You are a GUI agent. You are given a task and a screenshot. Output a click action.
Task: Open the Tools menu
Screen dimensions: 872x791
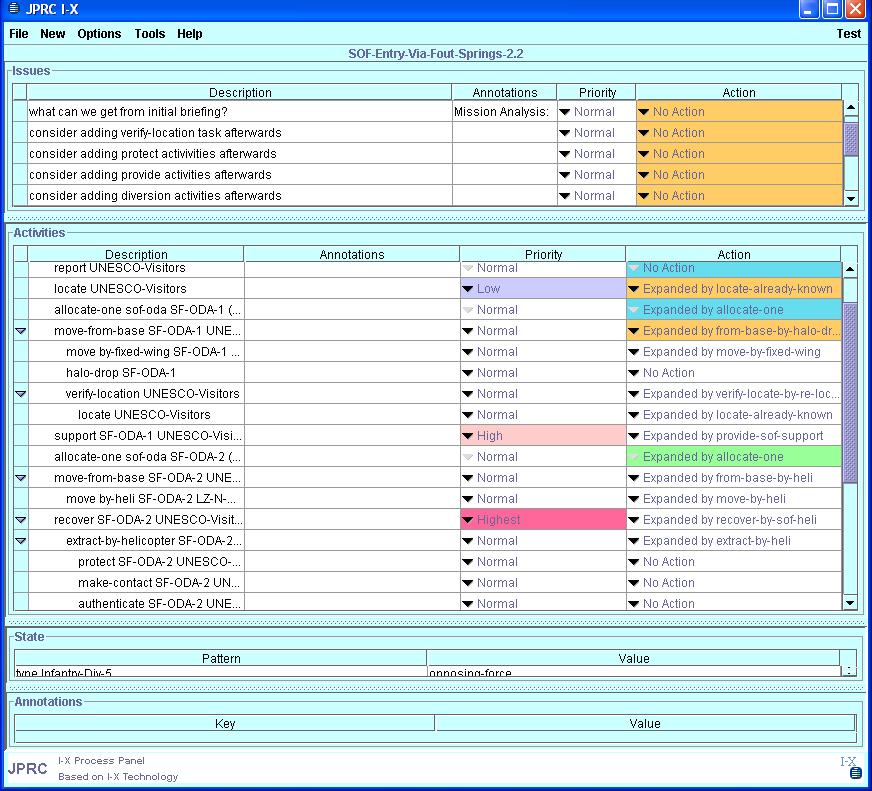pos(149,34)
